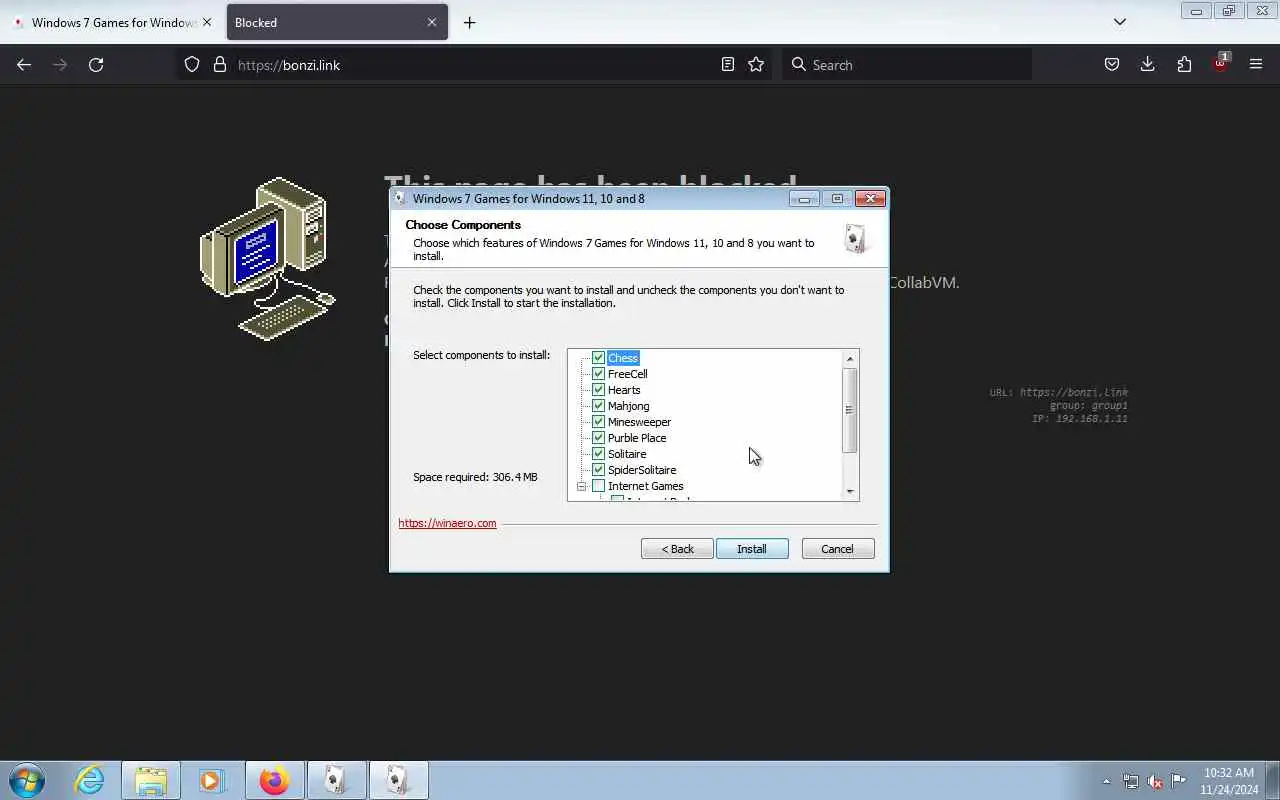
Task: Uncheck the Chess component
Action: pyautogui.click(x=598, y=358)
